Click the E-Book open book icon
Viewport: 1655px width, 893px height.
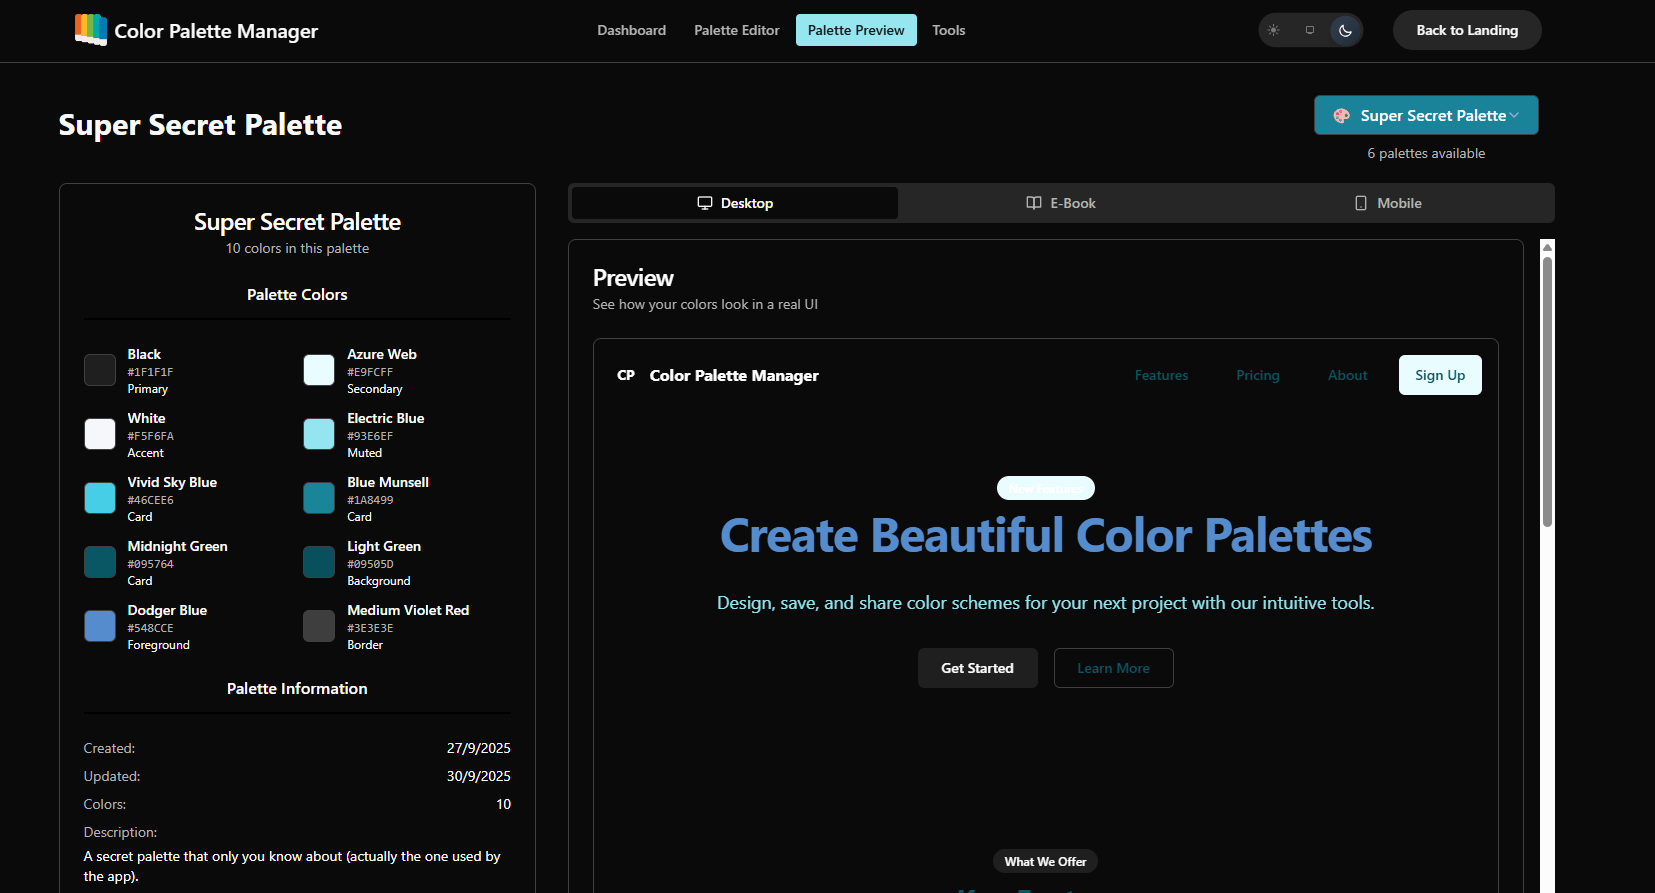[1033, 203]
